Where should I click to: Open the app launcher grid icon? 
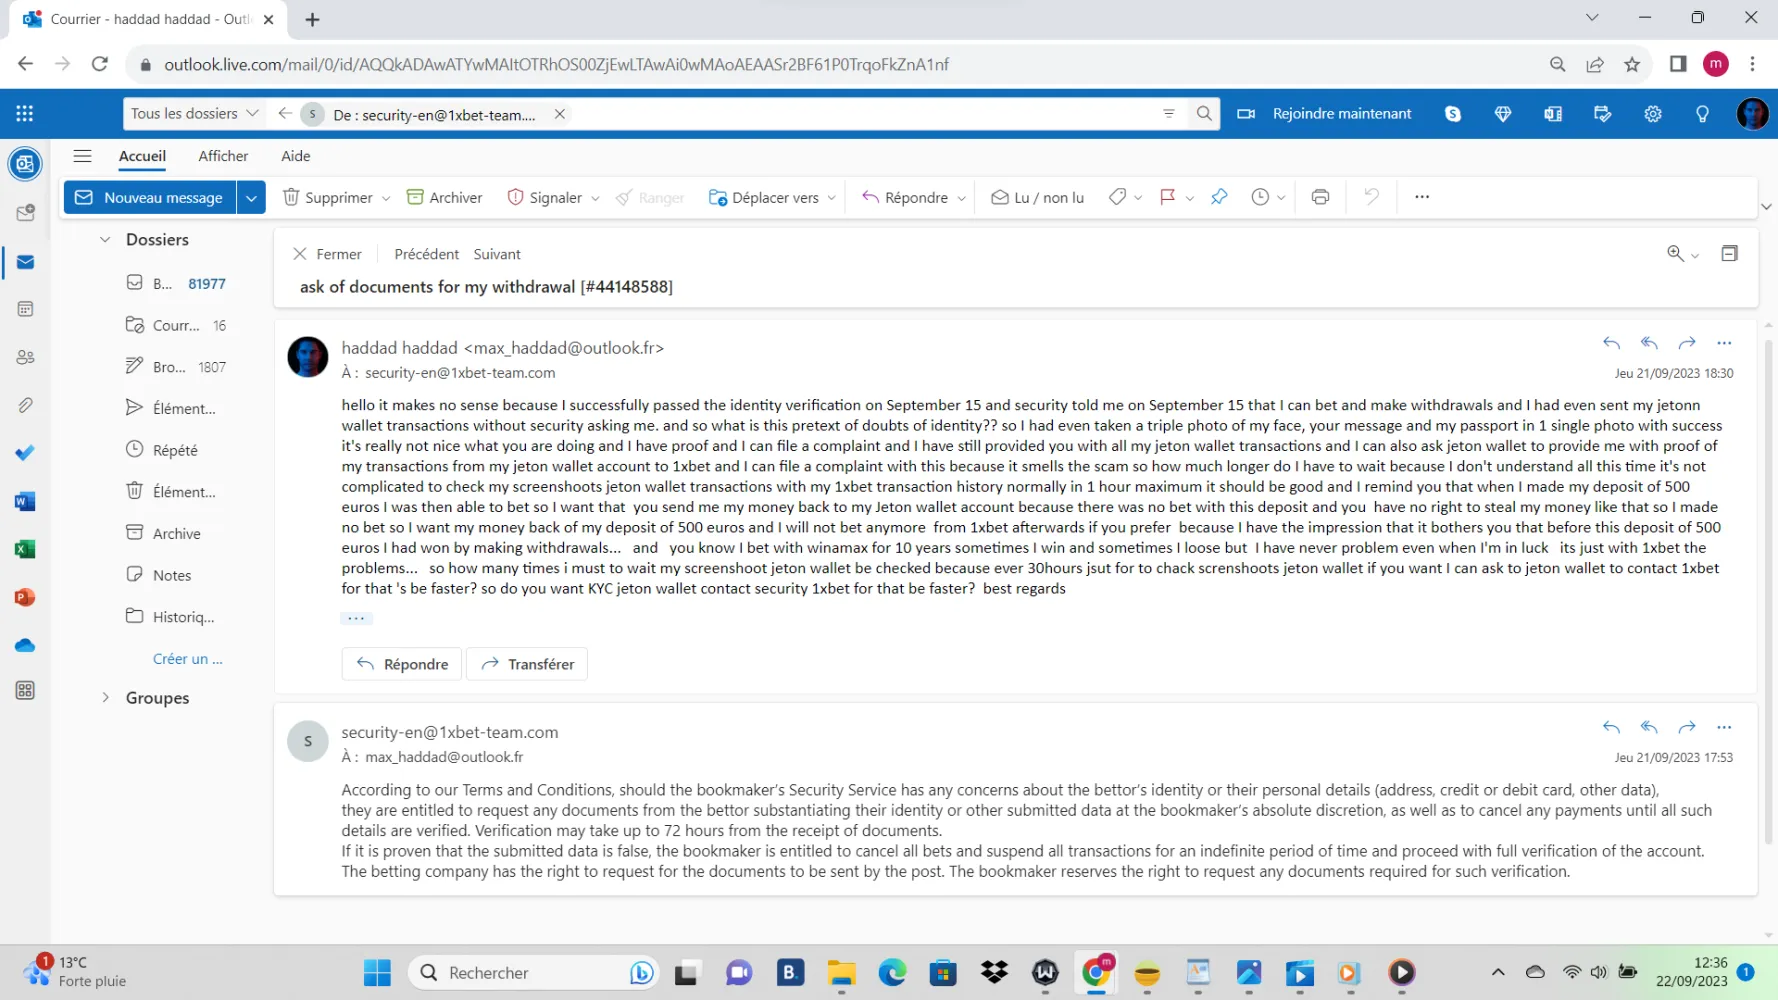click(25, 114)
